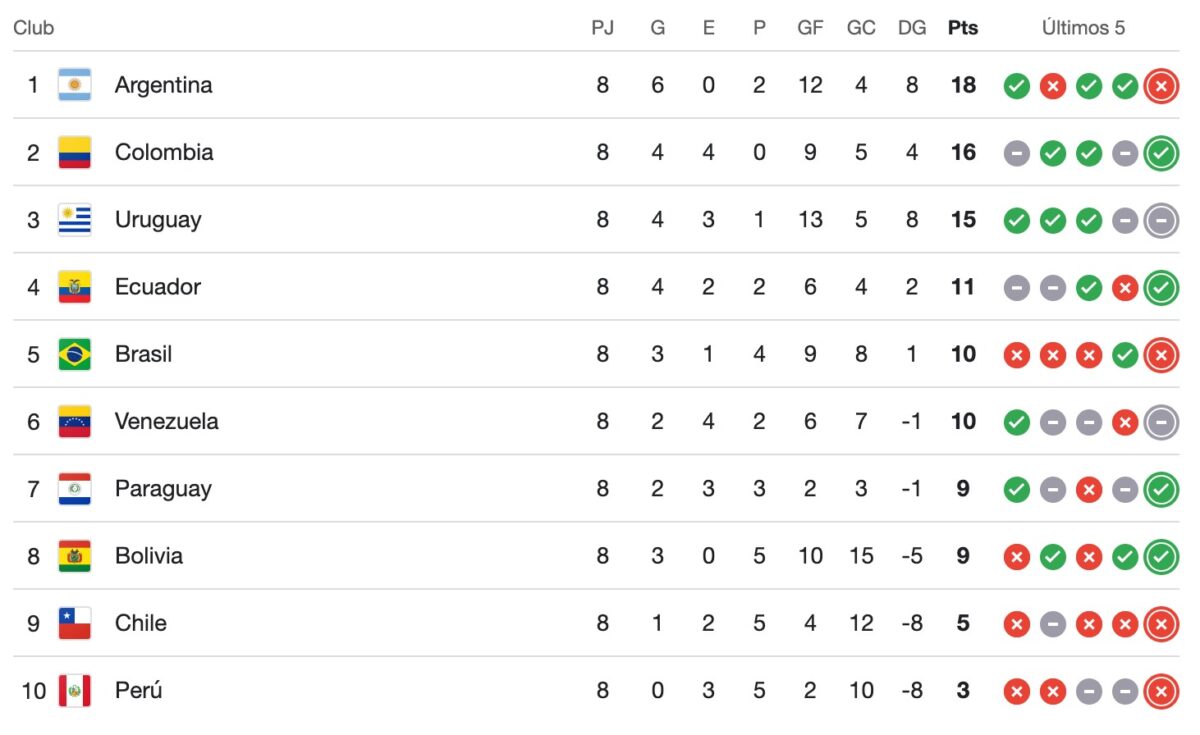Click Brasil's points value of 10
Screen dimensions: 1200x735
[x=963, y=354]
